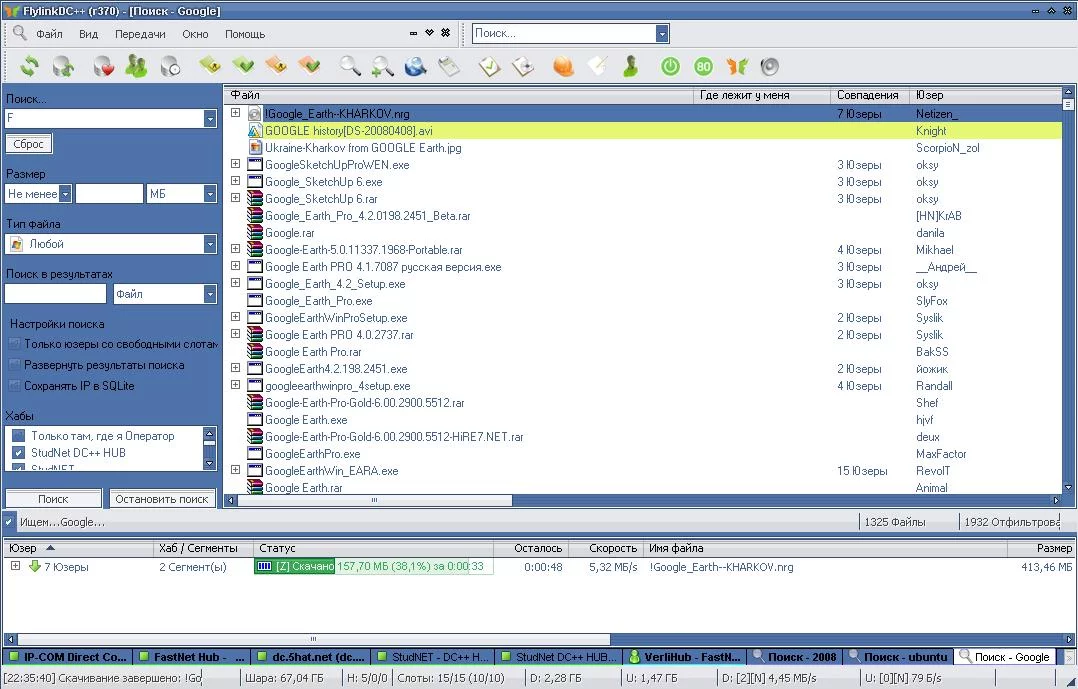Click the 'Сброс' reset button
This screenshot has width=1078, height=689.
pyautogui.click(x=29, y=144)
